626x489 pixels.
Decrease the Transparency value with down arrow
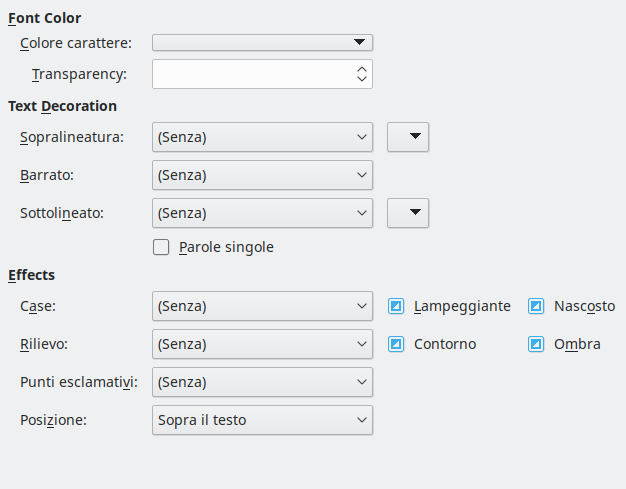[362, 80]
